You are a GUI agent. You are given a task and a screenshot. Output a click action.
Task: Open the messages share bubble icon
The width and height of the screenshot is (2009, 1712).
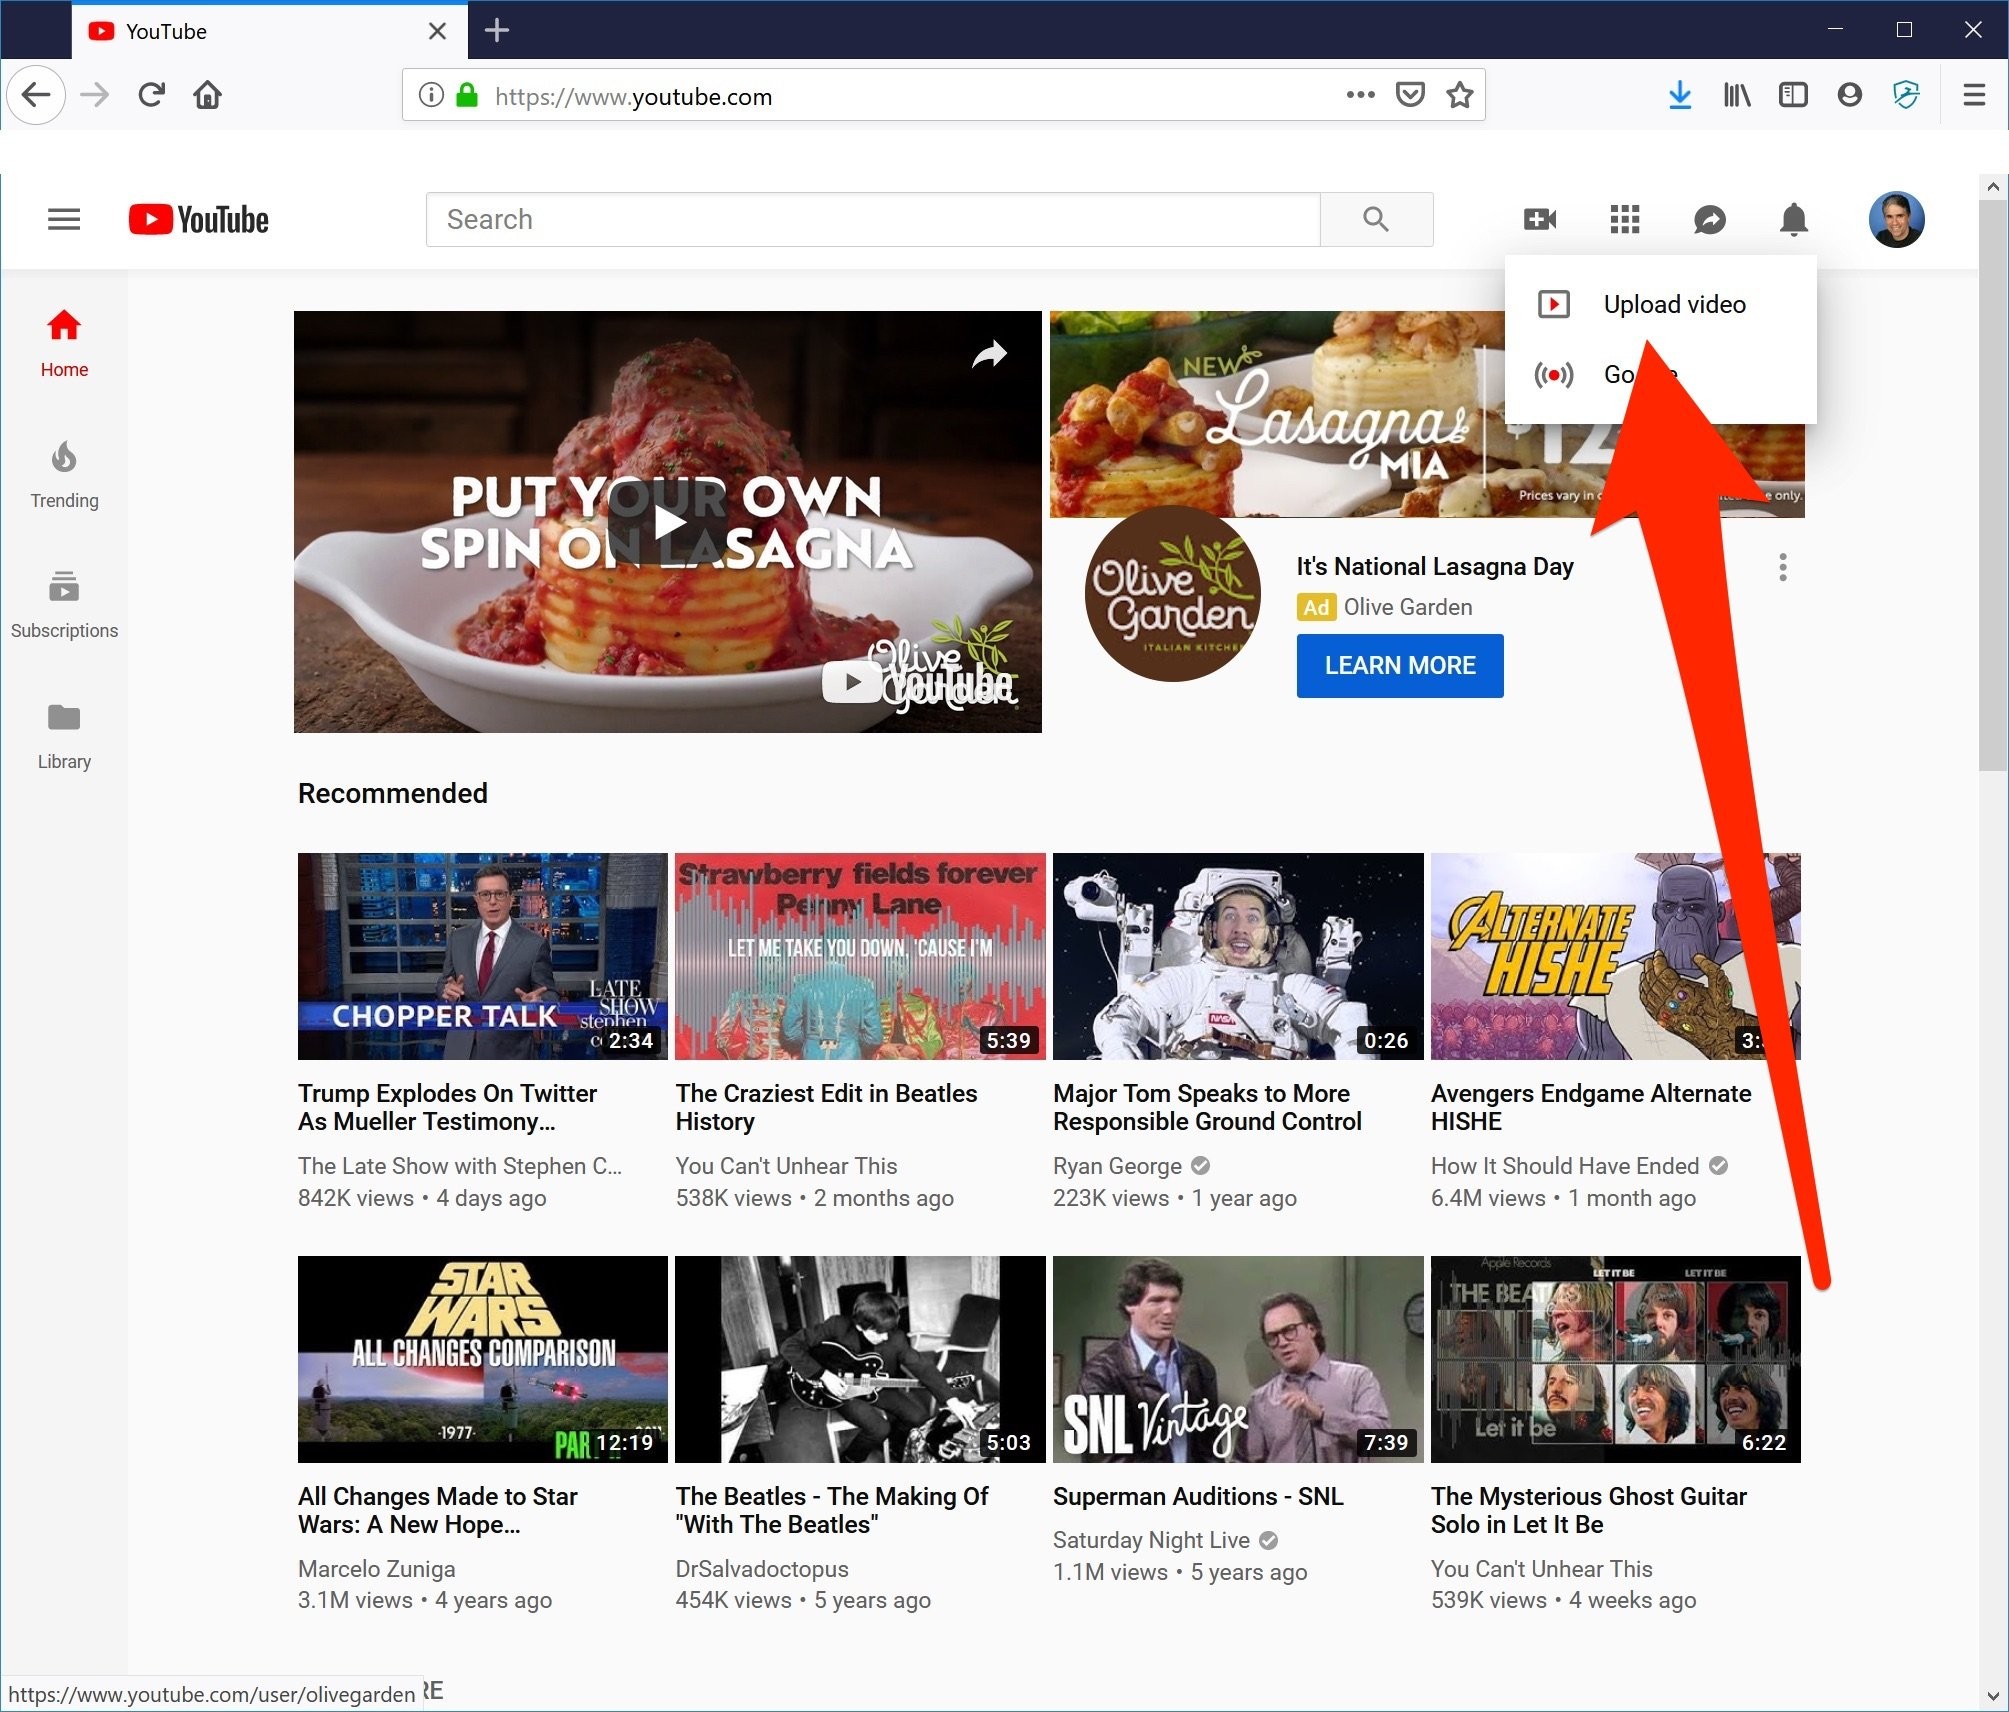coord(1709,219)
